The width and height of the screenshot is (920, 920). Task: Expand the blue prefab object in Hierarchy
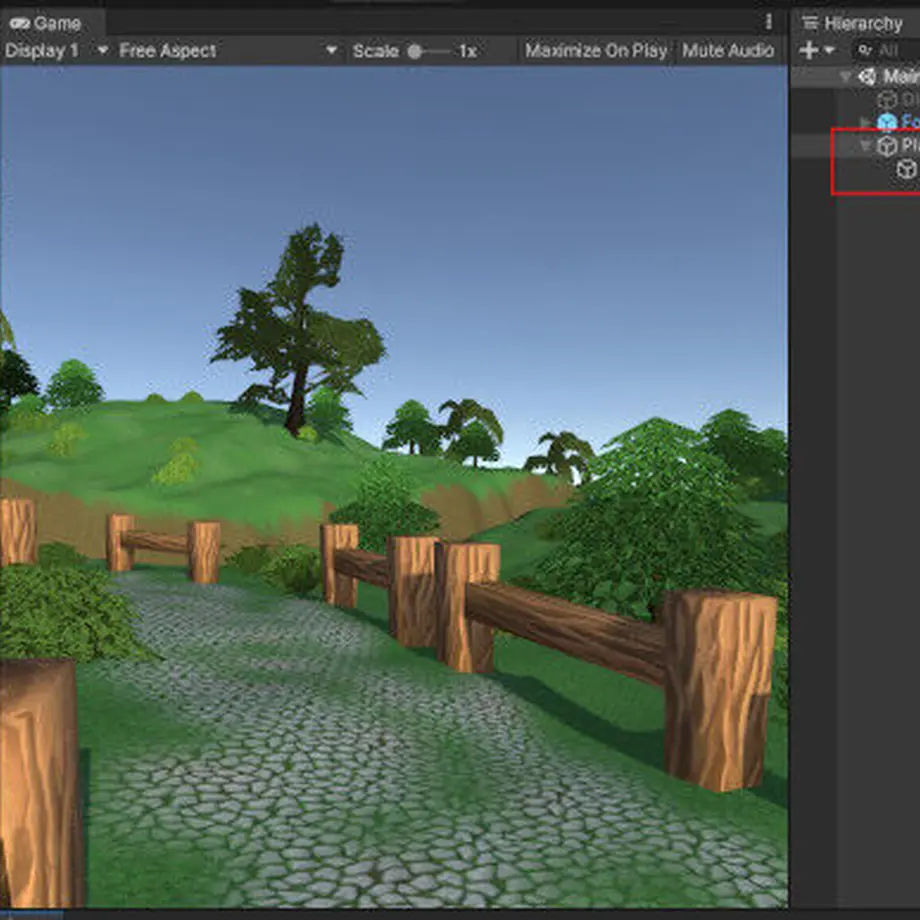(865, 122)
